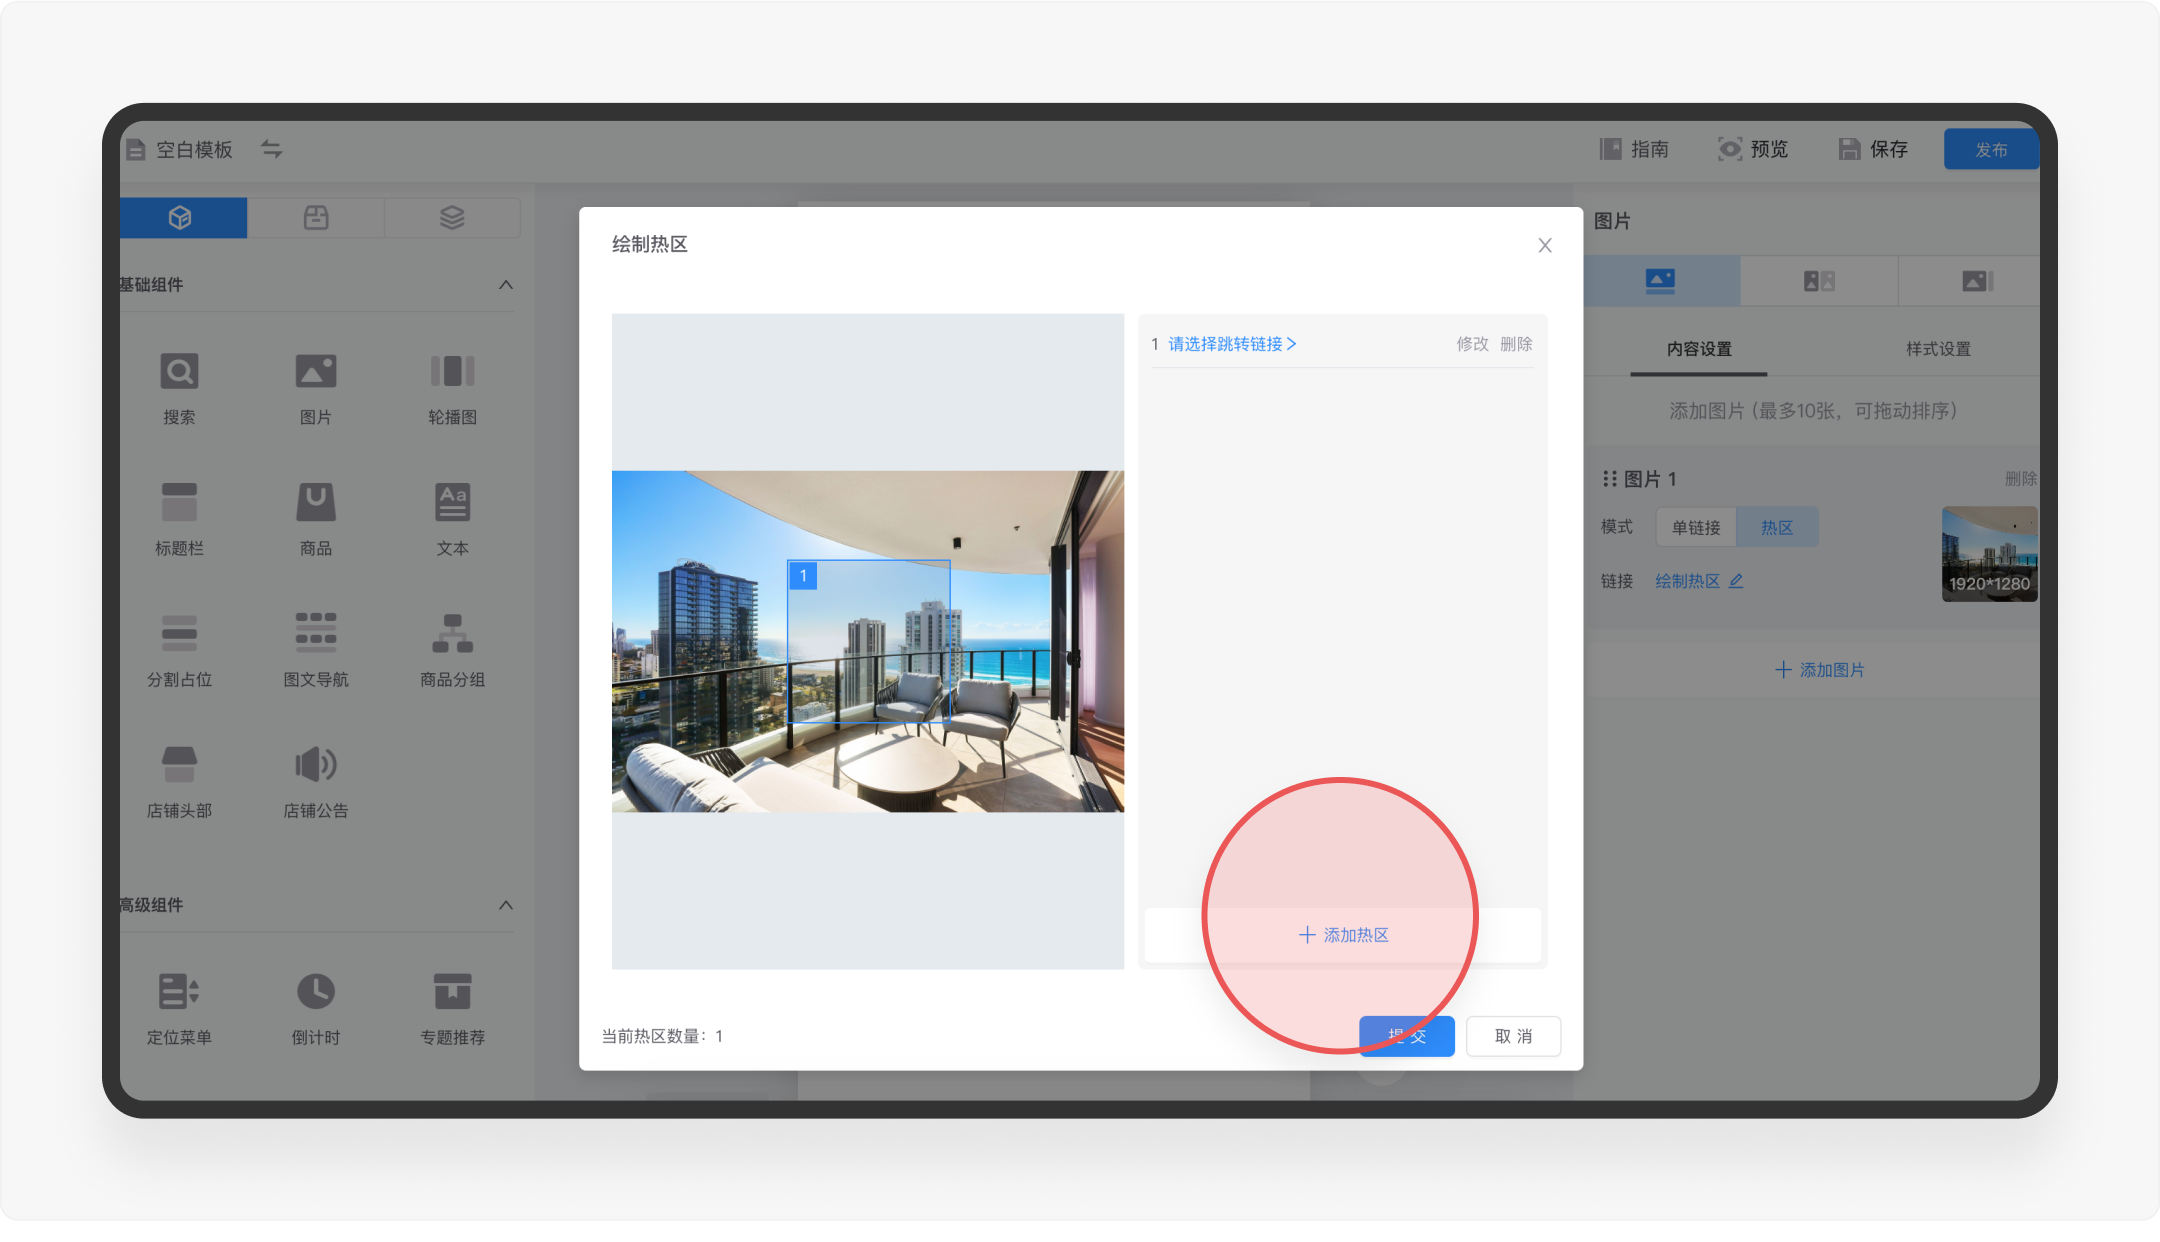Click 修改 for hotspot 1
The width and height of the screenshot is (2160, 1242).
tap(1472, 344)
